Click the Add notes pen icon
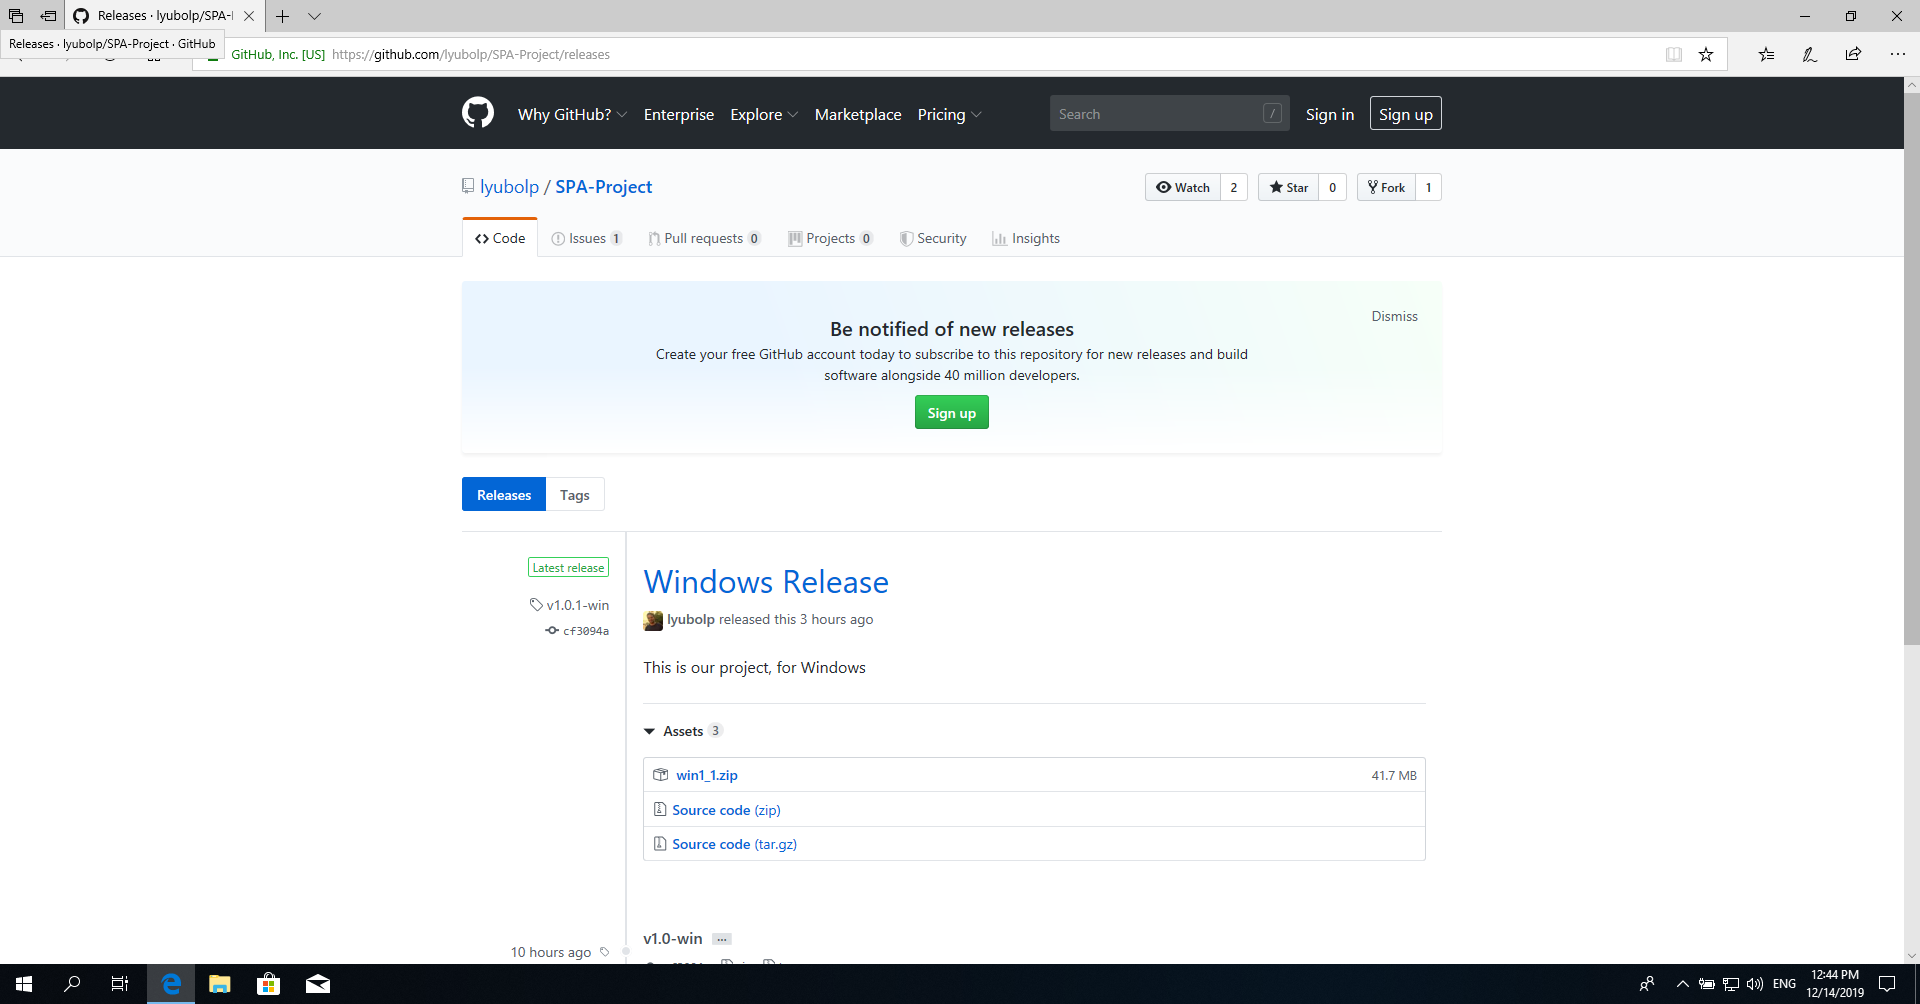 [x=1810, y=54]
